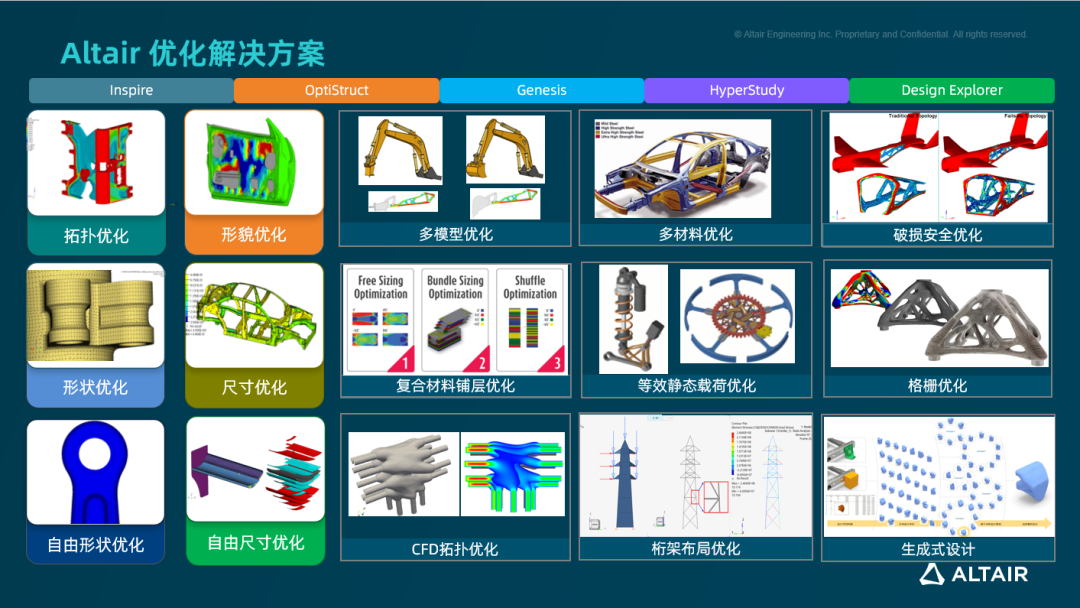Select the 生成式设计 (generative design) panel
The width and height of the screenshot is (1080, 608).
(937, 480)
